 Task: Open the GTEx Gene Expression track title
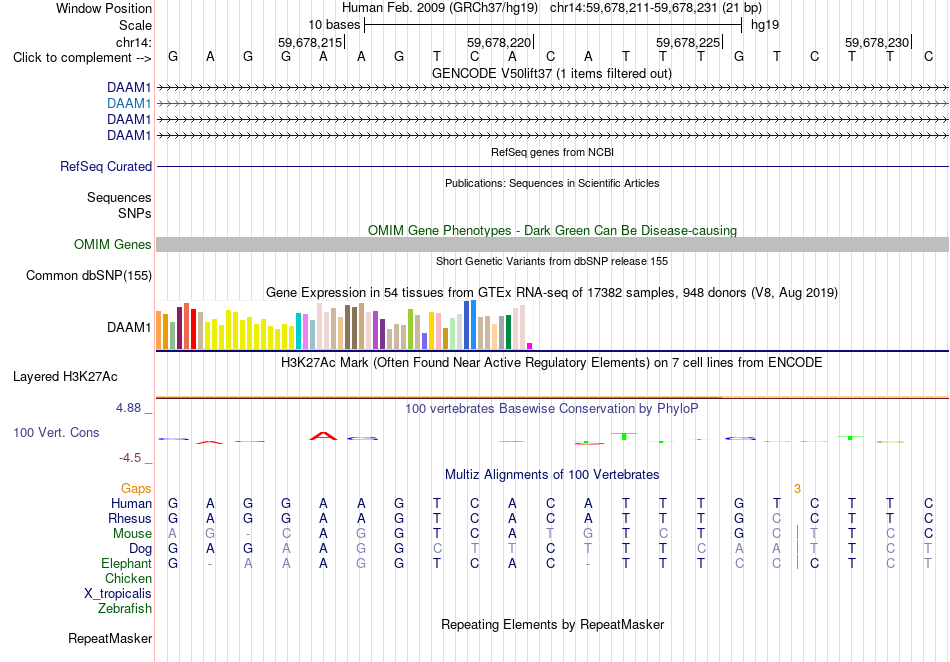click(x=552, y=293)
